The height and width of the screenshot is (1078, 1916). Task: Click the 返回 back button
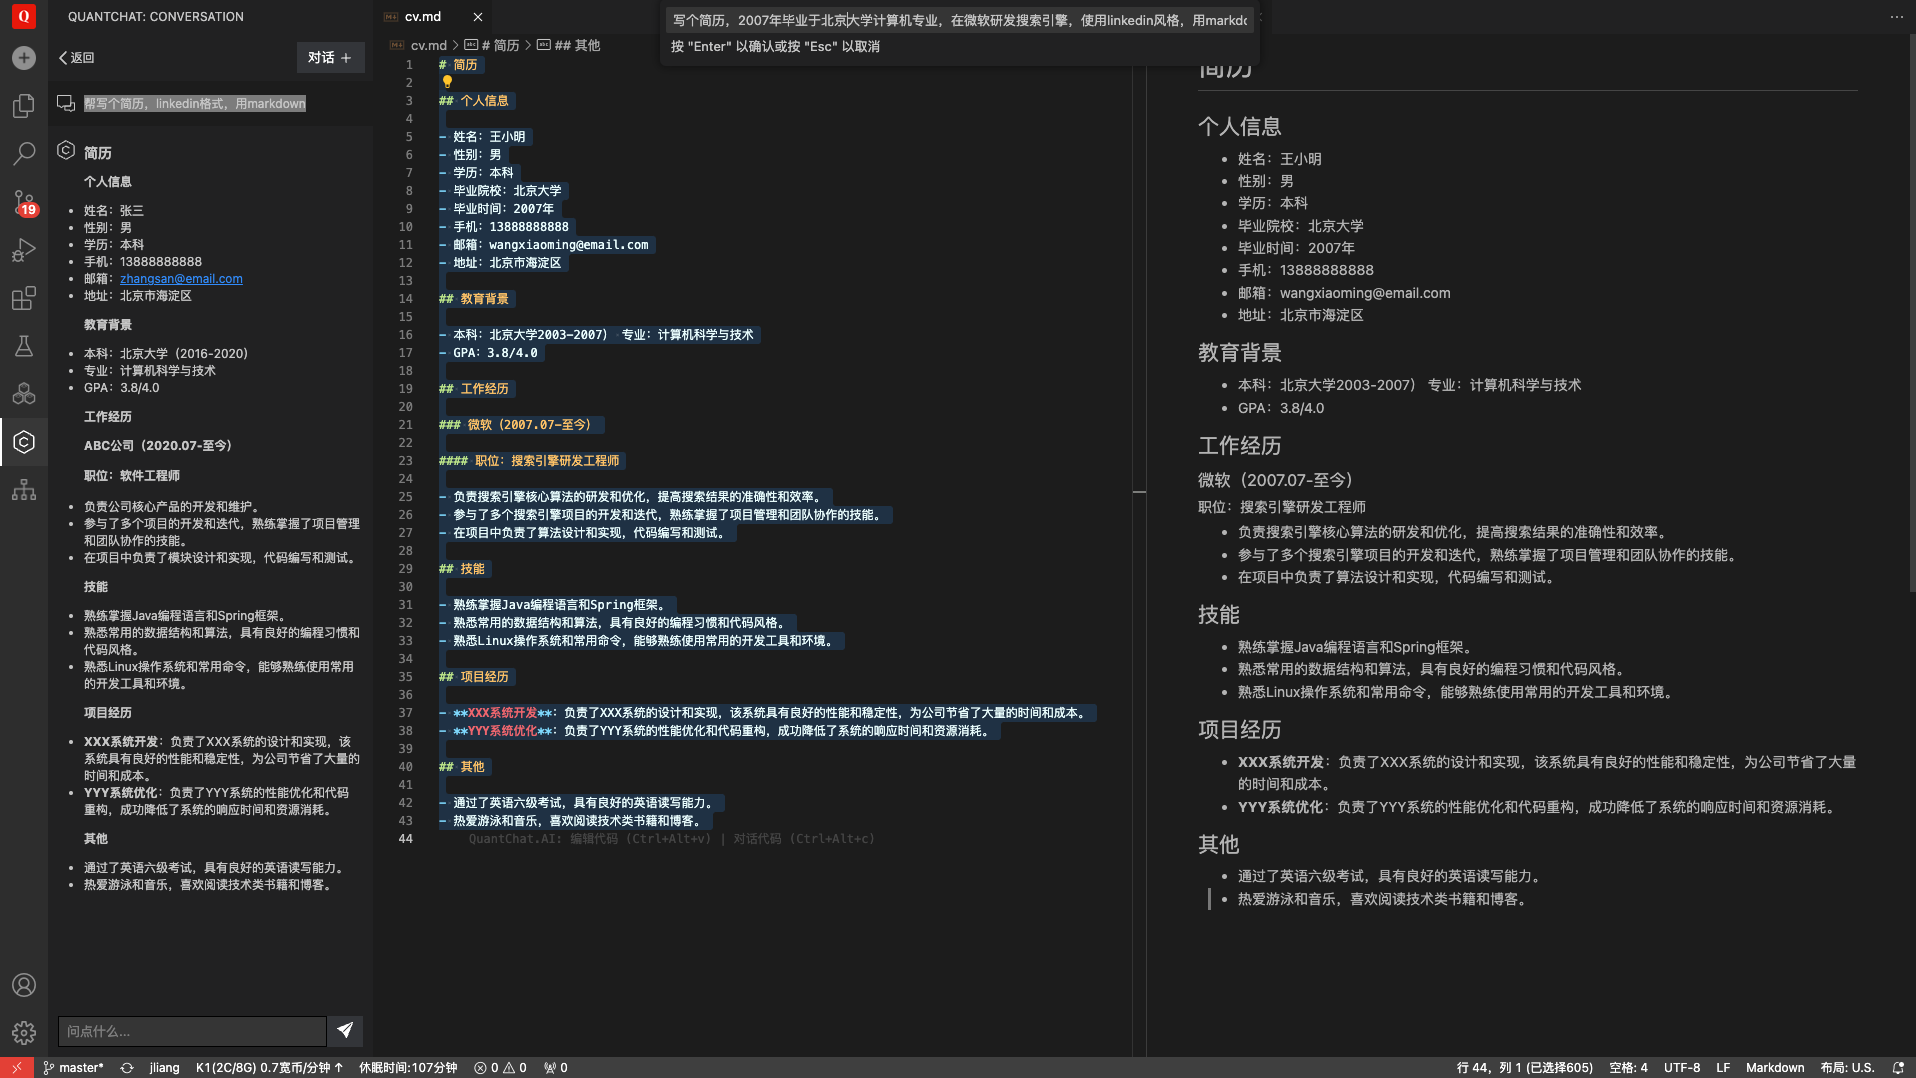click(76, 58)
